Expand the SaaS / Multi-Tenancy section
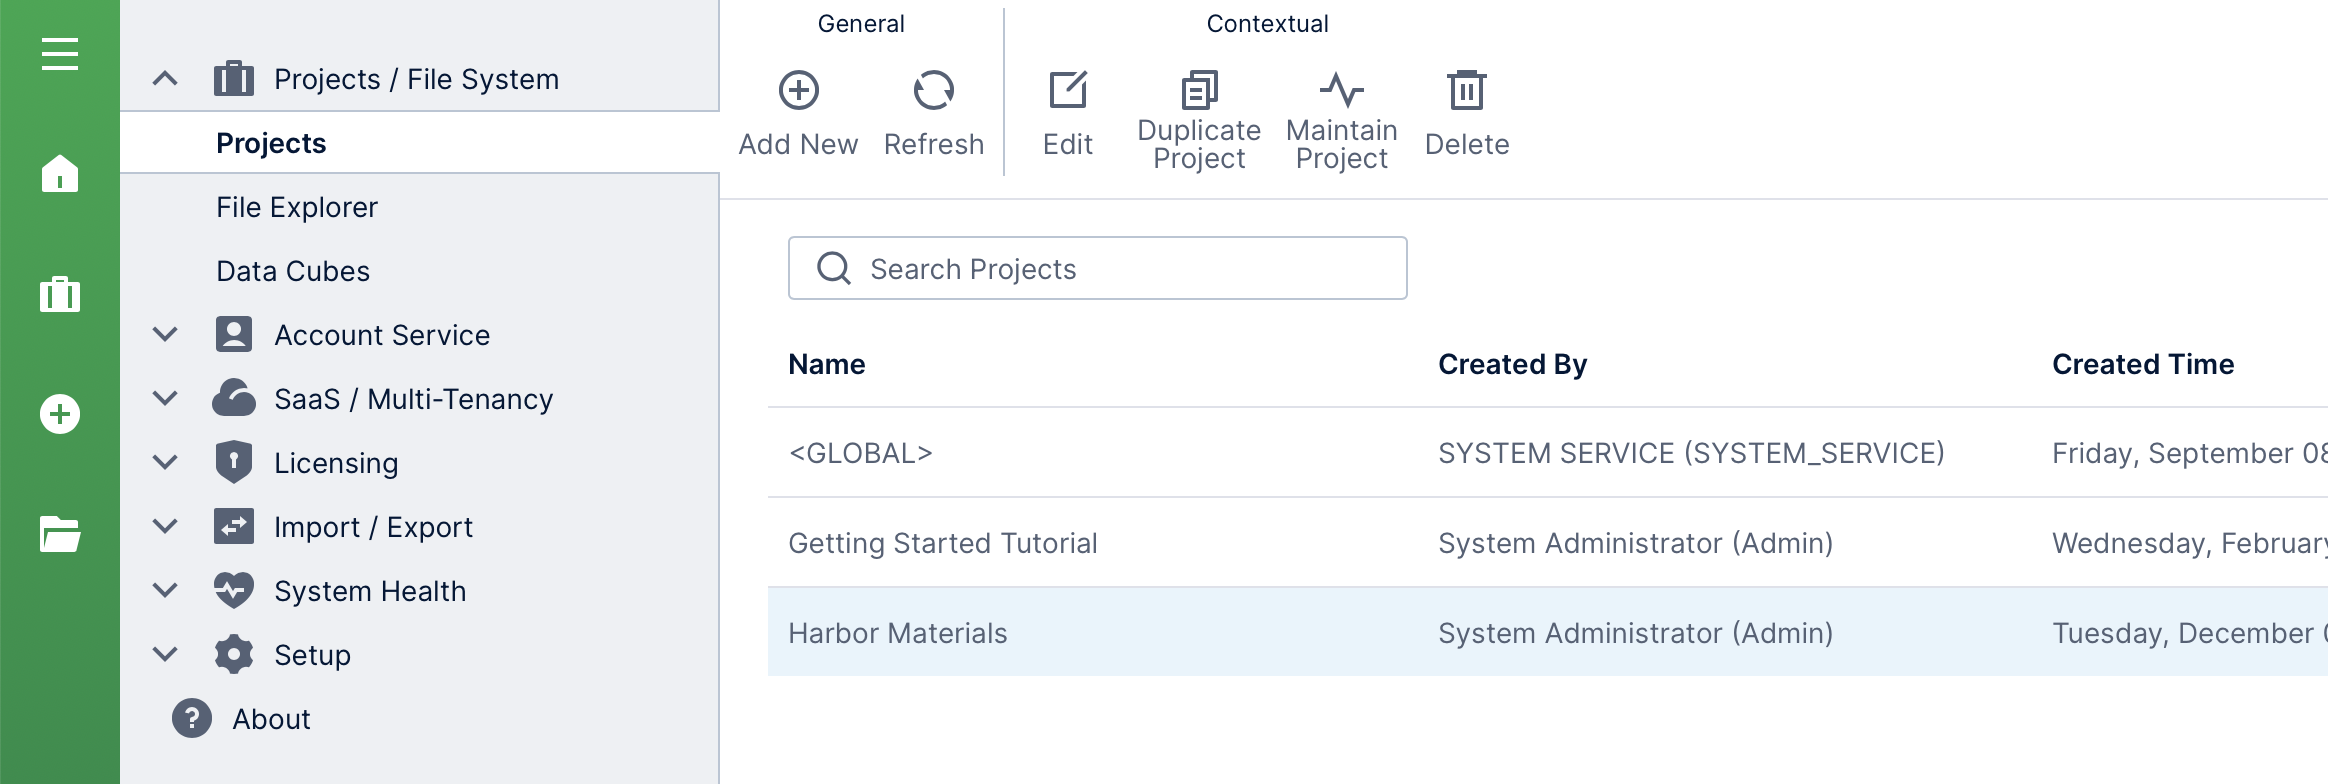This screenshot has height=784, width=2328. pos(165,399)
